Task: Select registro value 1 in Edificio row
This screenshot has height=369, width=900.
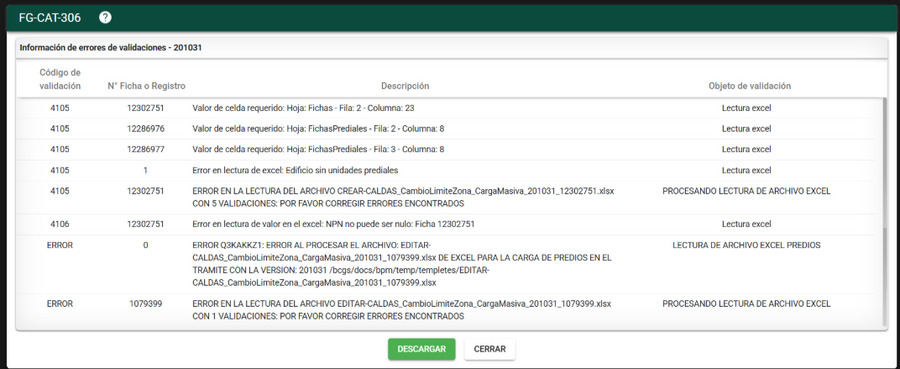Action: click(x=146, y=170)
